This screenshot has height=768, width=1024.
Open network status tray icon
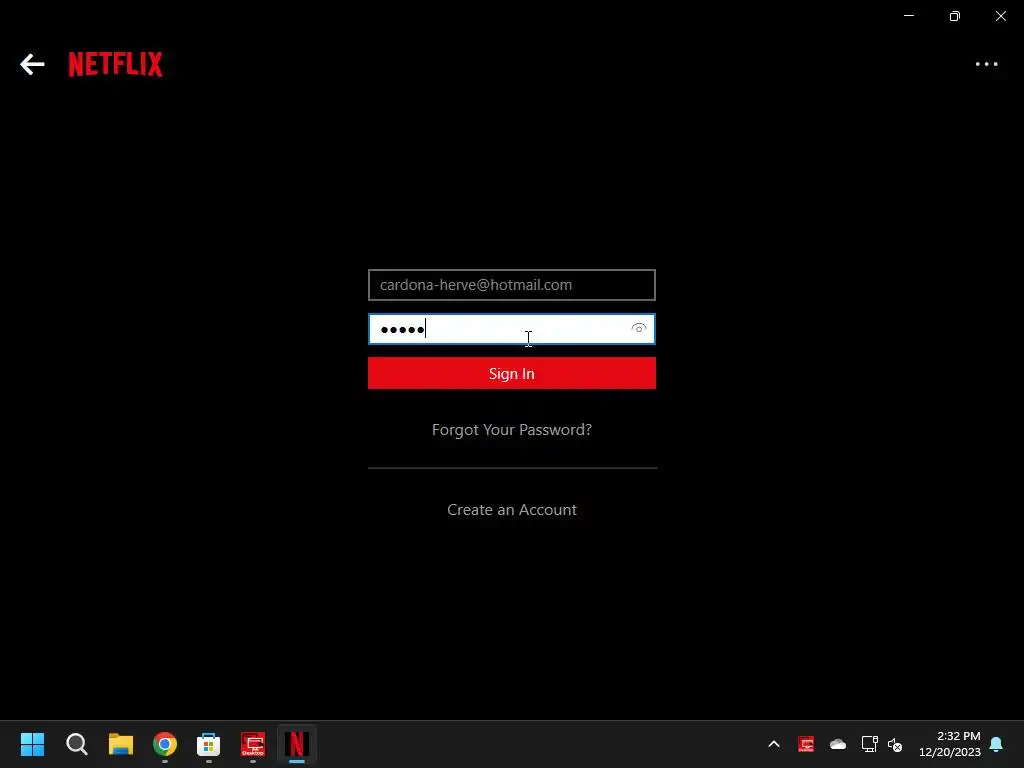(x=869, y=744)
